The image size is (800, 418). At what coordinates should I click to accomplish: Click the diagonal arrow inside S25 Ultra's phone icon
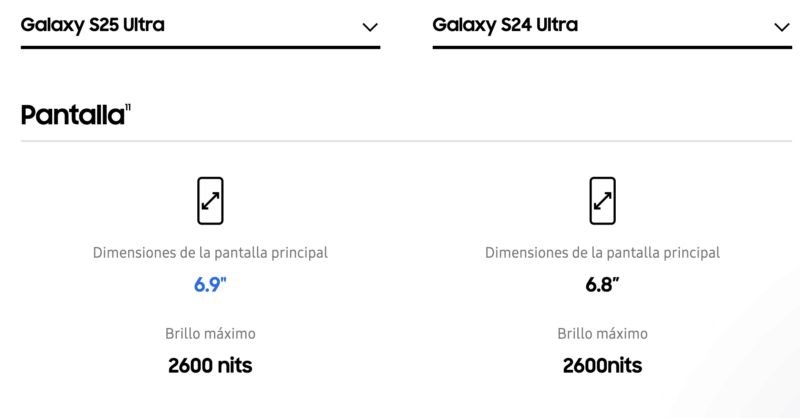pos(210,201)
